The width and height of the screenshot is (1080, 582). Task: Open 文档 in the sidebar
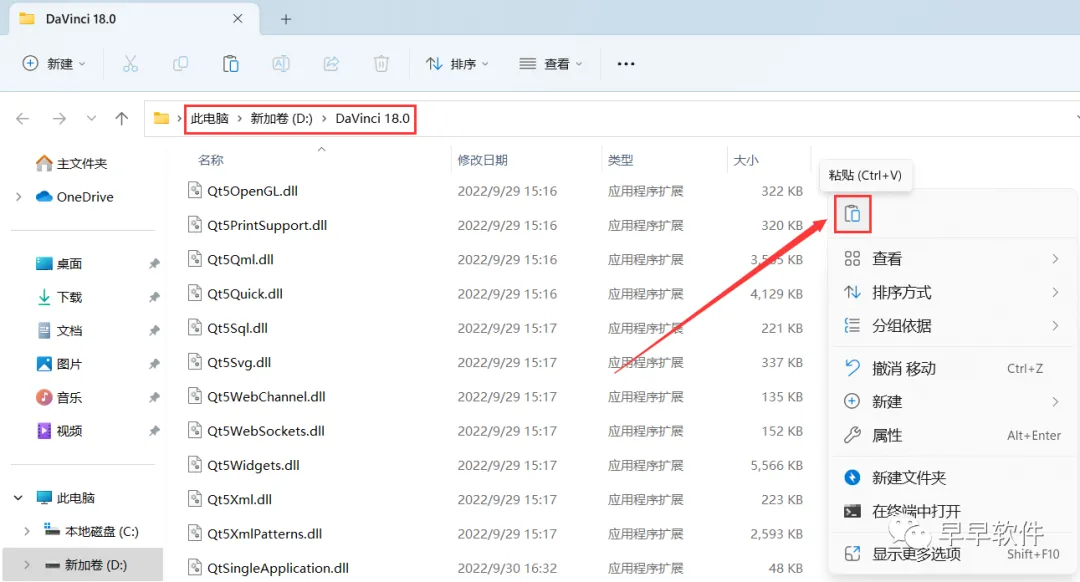(x=59, y=331)
